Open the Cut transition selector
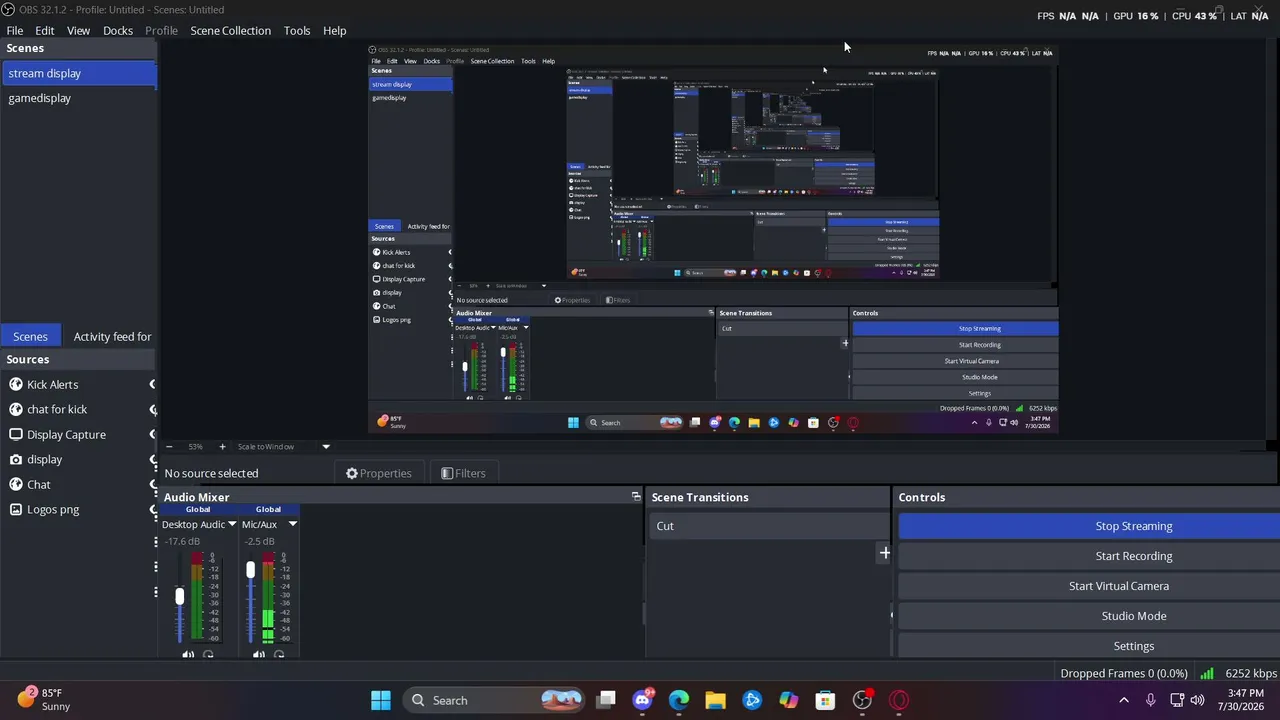The width and height of the screenshot is (1280, 720). click(x=768, y=526)
